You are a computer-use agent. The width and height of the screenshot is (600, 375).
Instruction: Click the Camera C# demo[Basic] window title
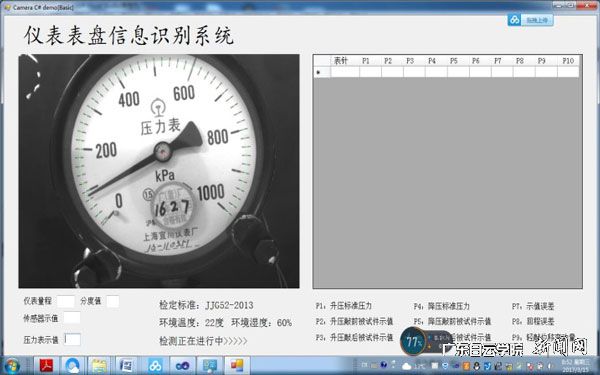point(43,7)
